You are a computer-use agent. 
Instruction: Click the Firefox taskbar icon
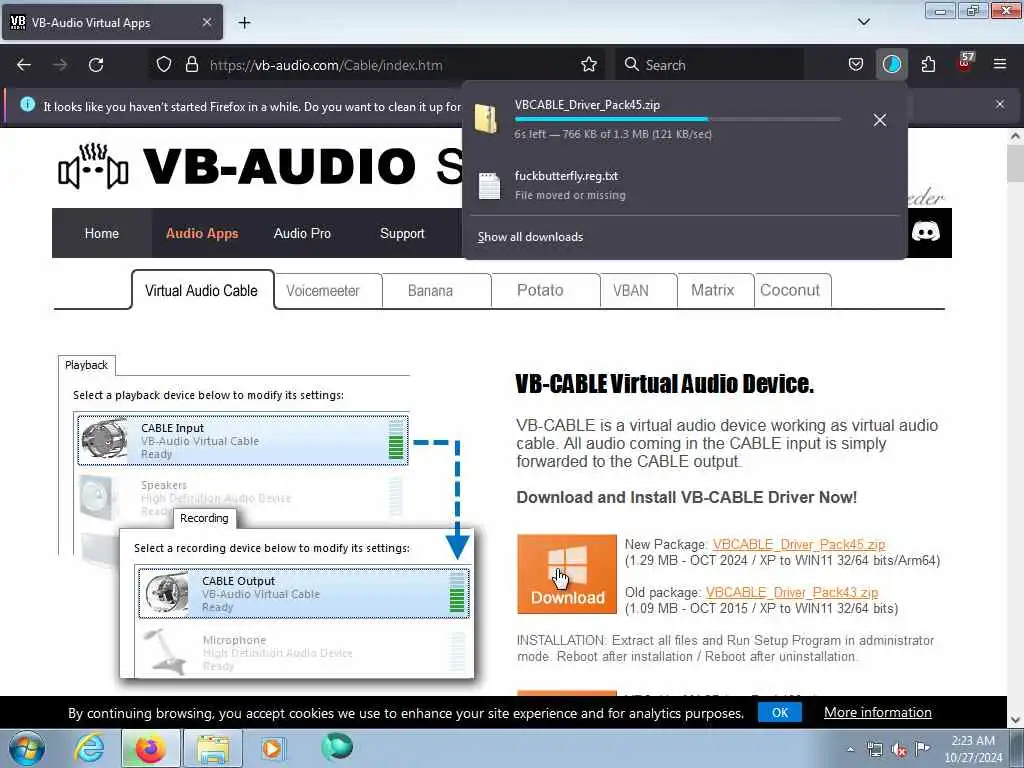150,749
